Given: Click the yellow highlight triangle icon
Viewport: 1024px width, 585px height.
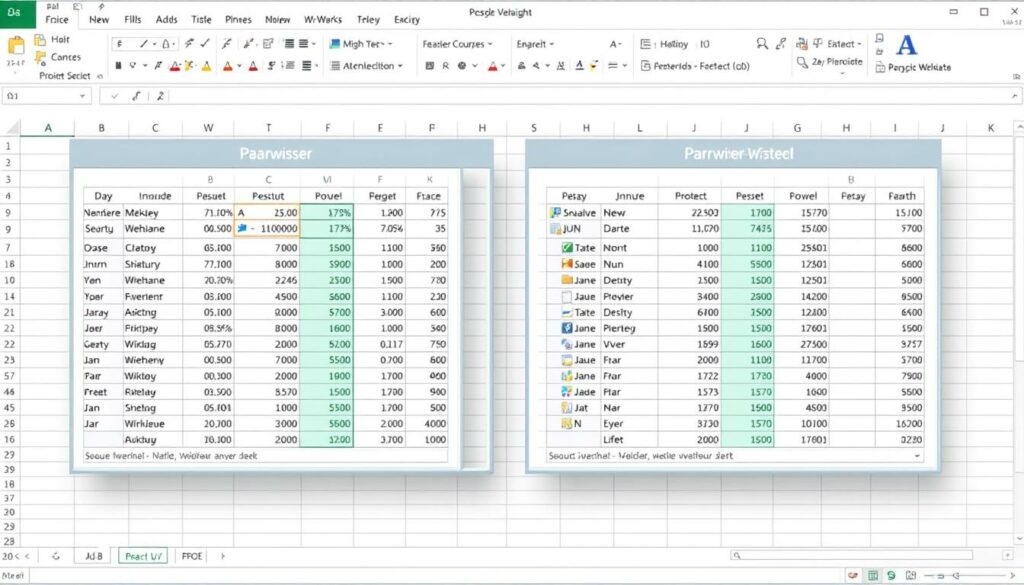Looking at the screenshot, I should point(205,66).
